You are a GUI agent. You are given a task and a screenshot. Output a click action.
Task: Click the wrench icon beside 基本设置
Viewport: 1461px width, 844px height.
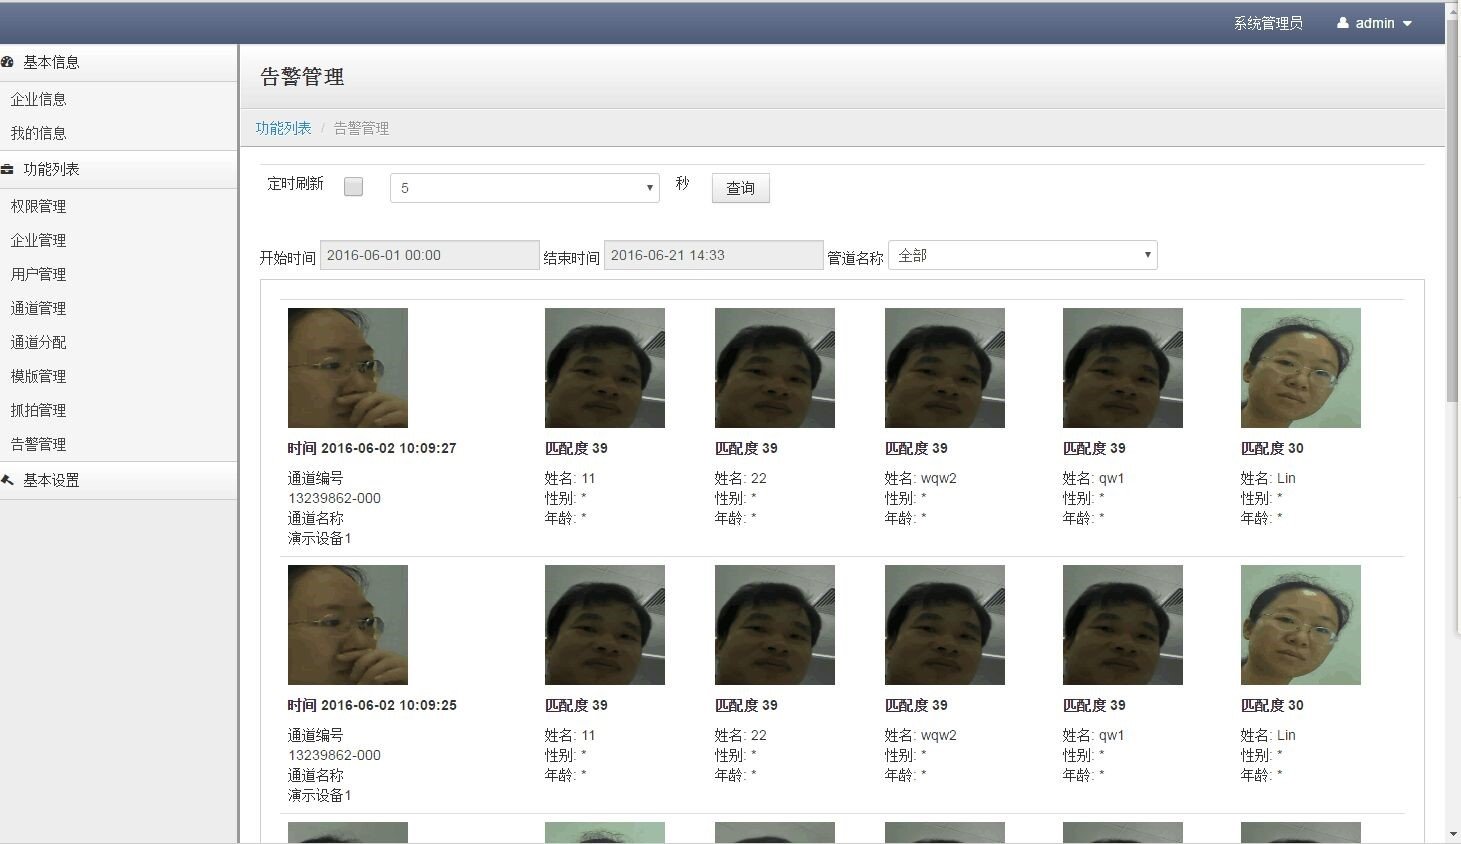click(x=7, y=480)
